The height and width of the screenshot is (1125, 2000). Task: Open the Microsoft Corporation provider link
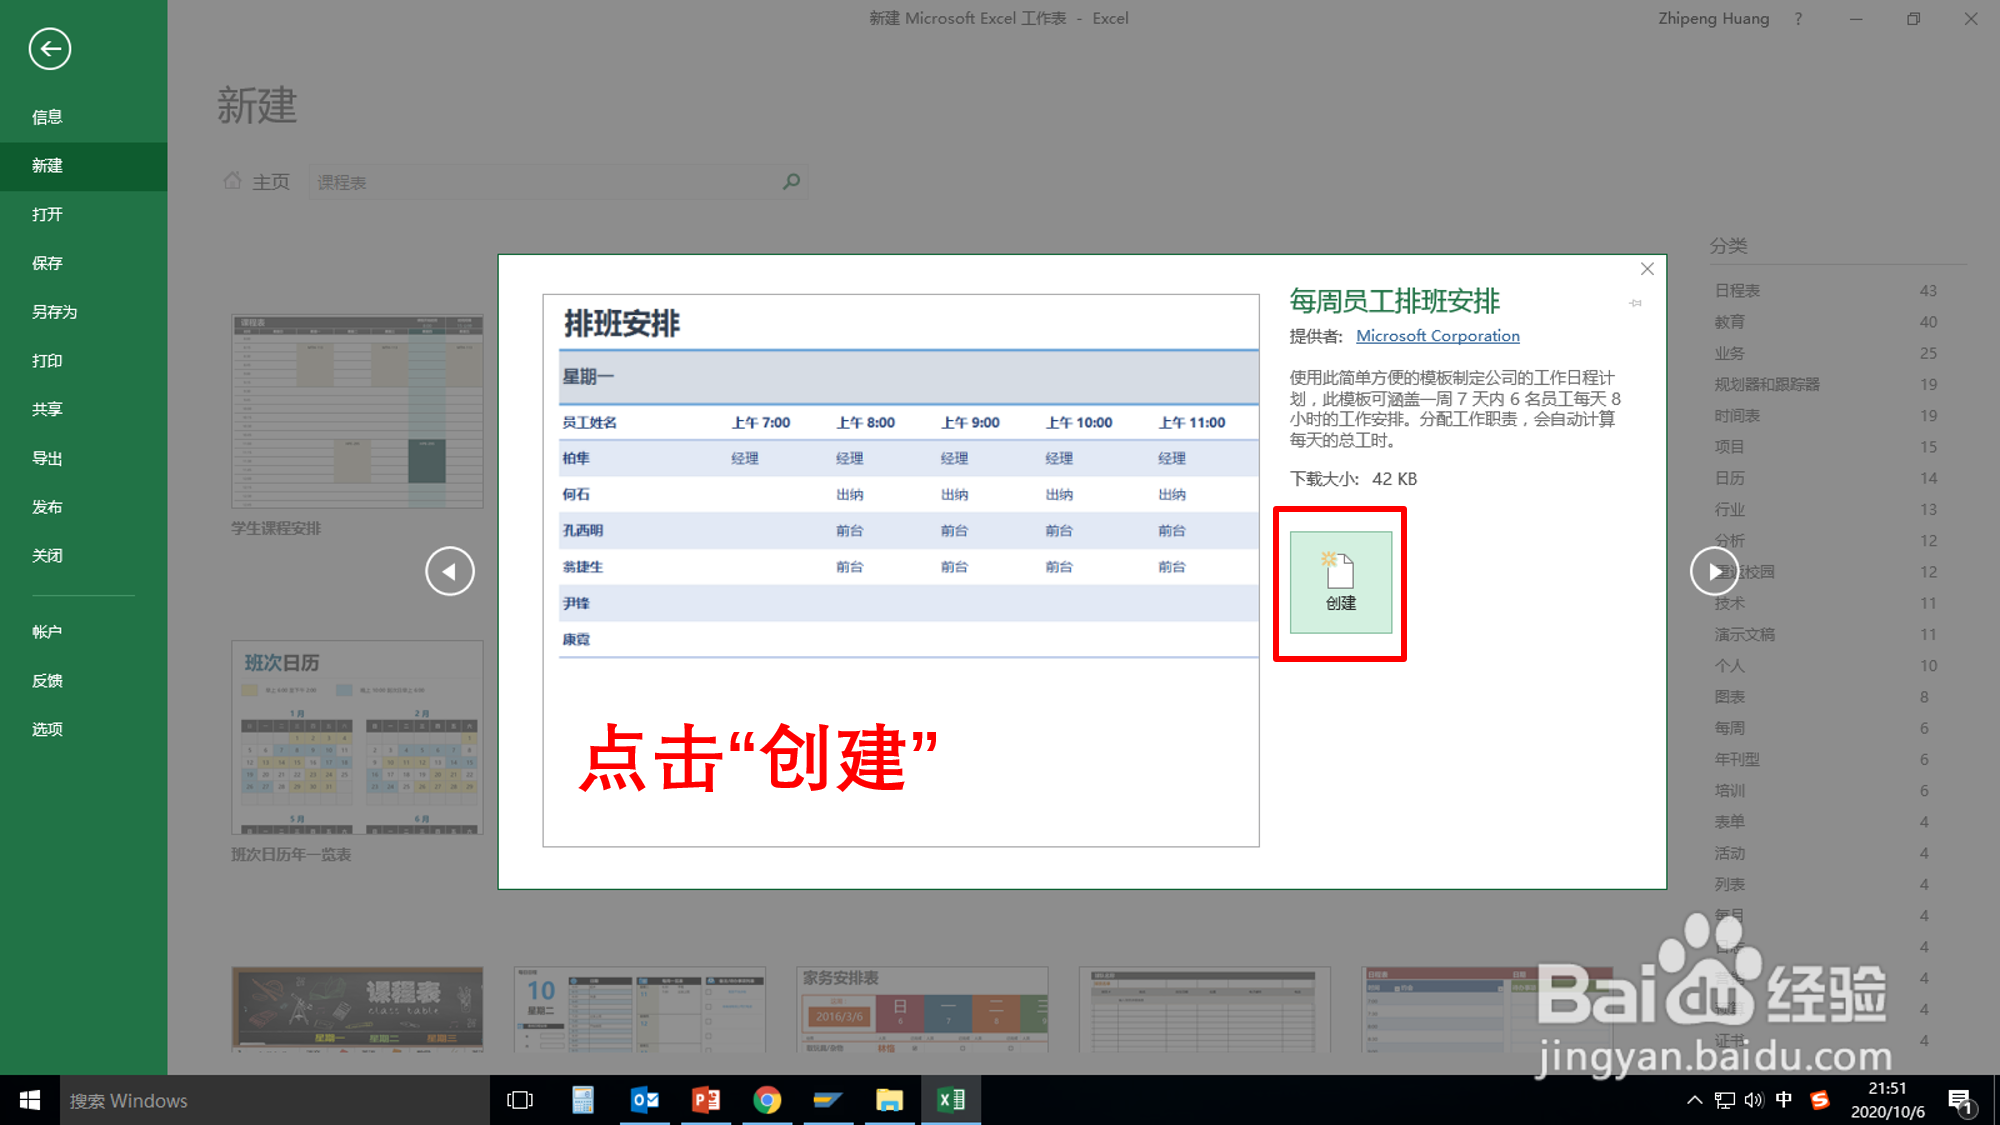click(x=1437, y=336)
